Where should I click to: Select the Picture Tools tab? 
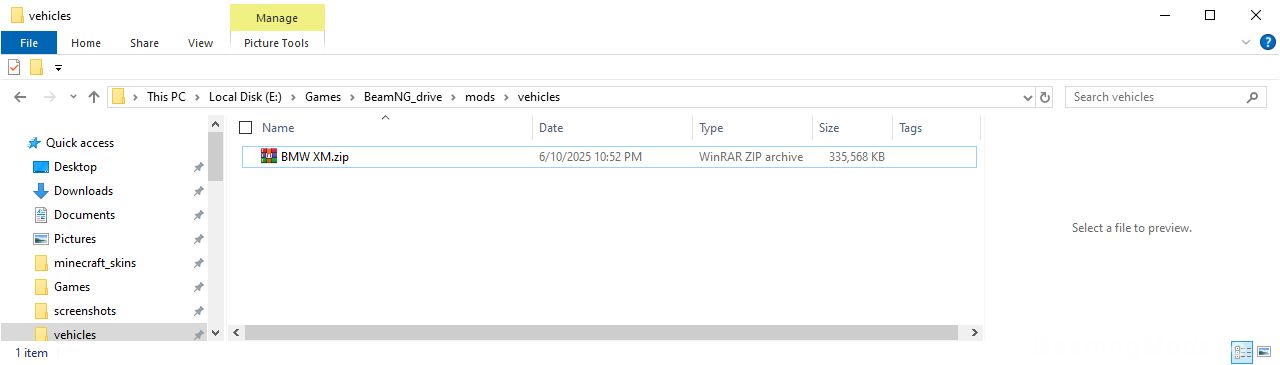coord(277,43)
